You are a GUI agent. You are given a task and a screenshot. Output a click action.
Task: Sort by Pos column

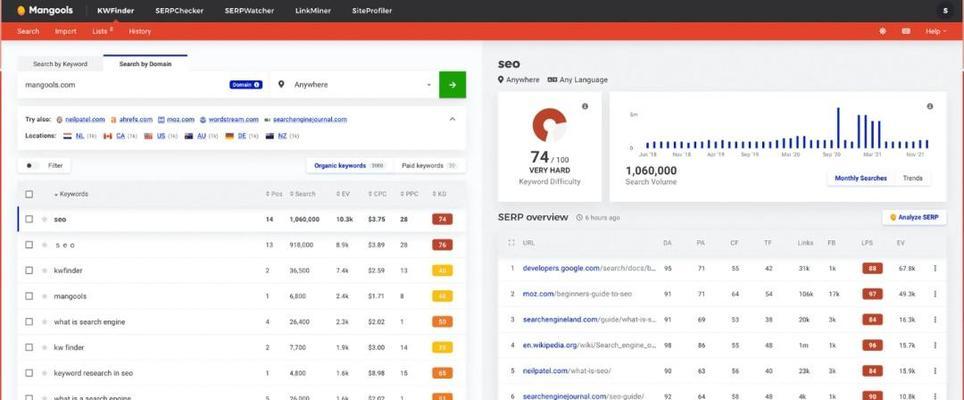pos(274,194)
